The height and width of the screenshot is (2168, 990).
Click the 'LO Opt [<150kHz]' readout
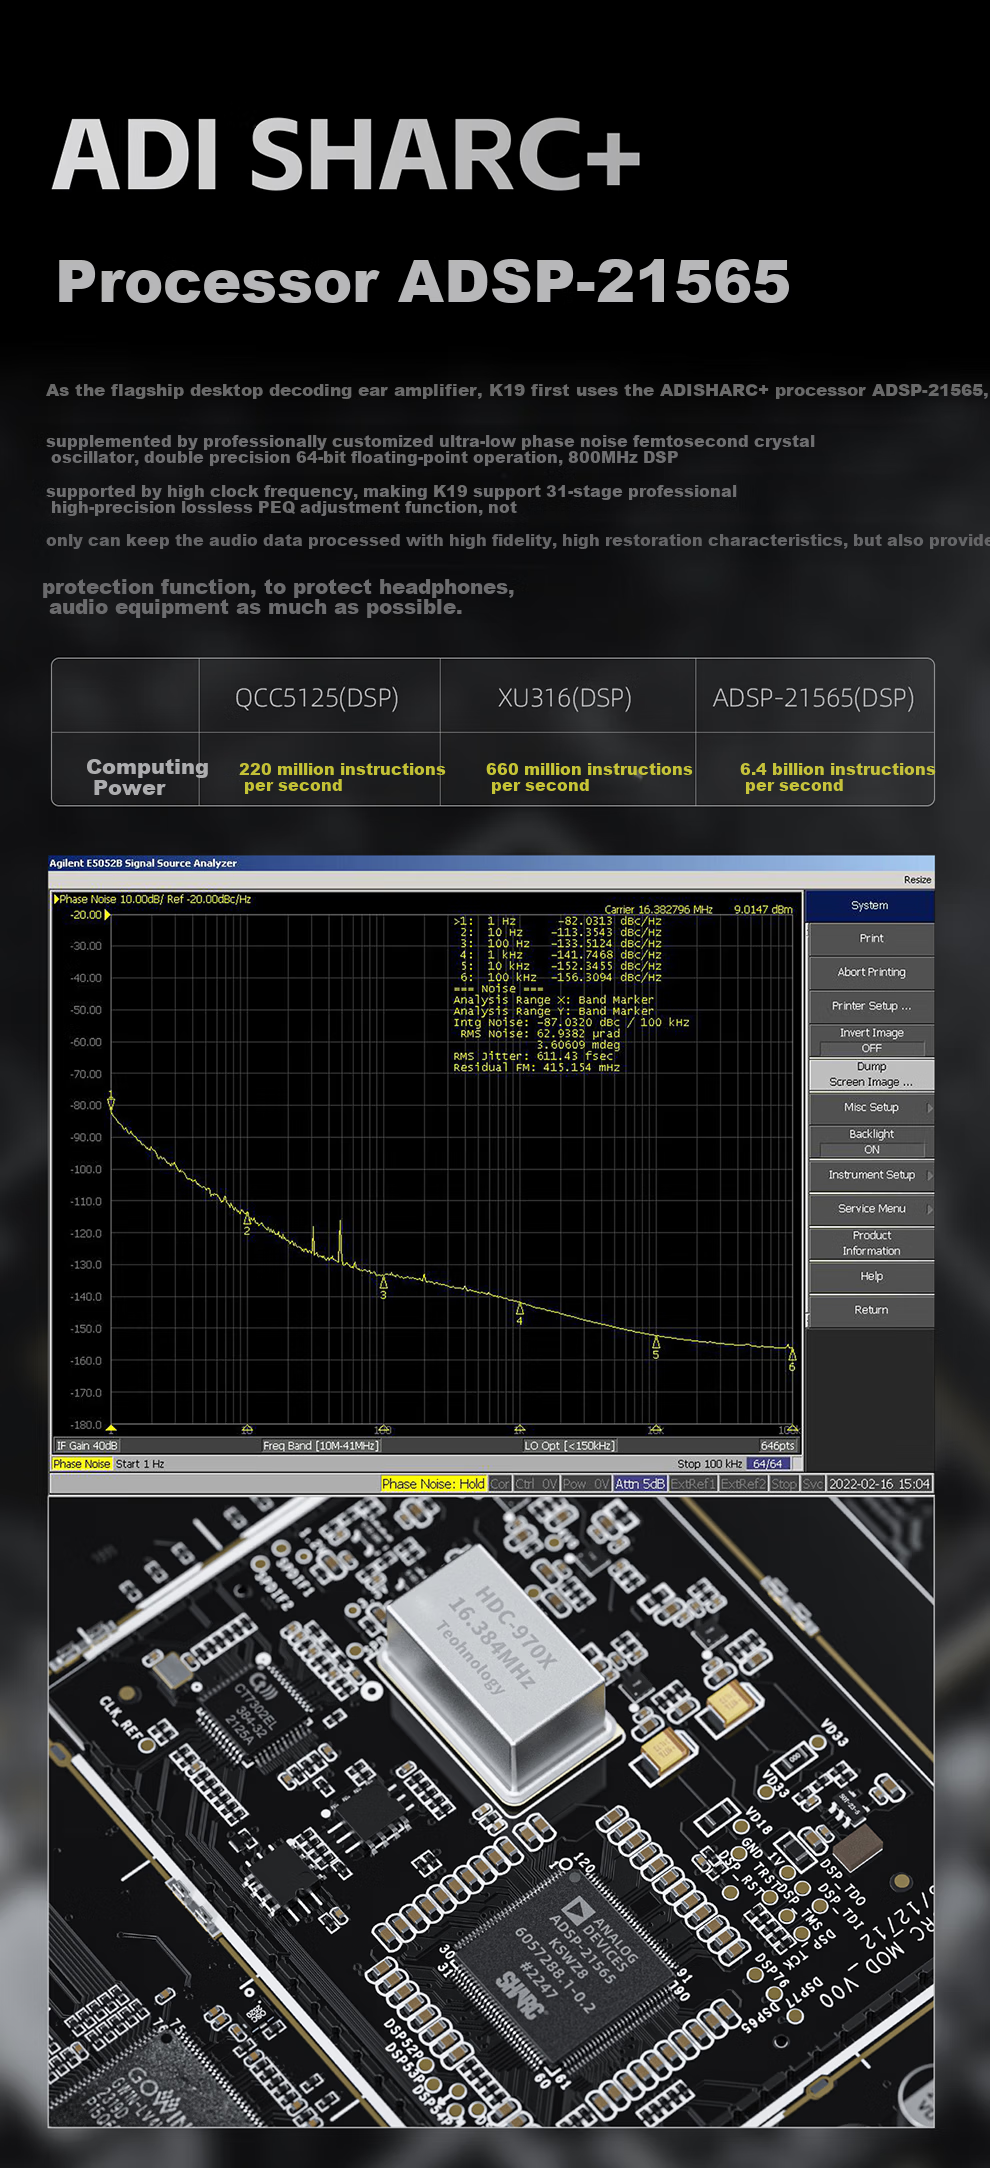click(x=570, y=1446)
